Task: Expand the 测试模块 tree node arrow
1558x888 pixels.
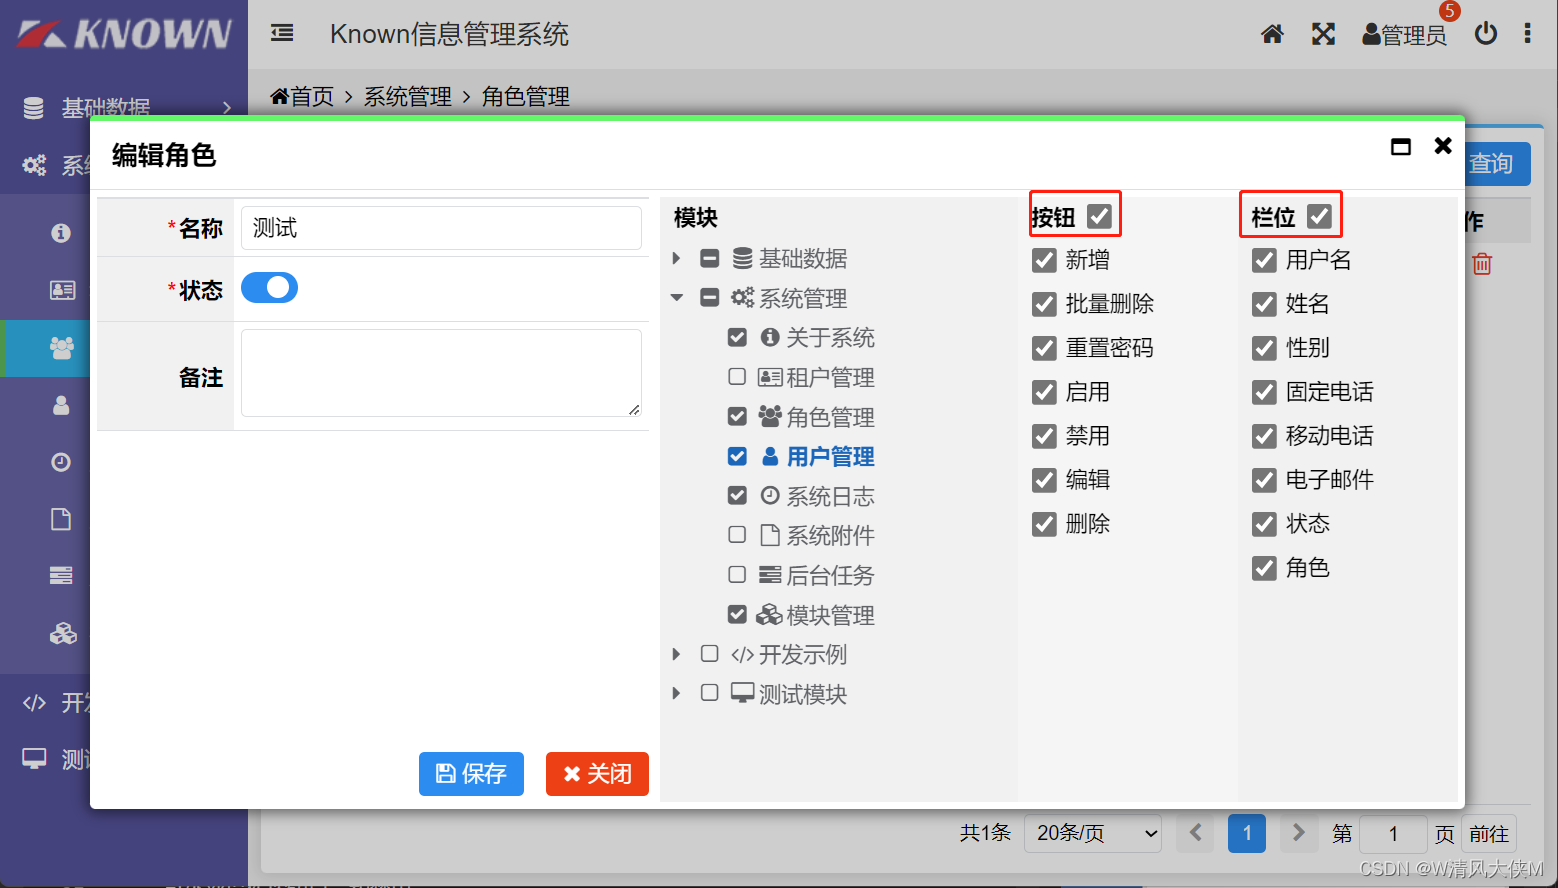Action: click(x=677, y=693)
